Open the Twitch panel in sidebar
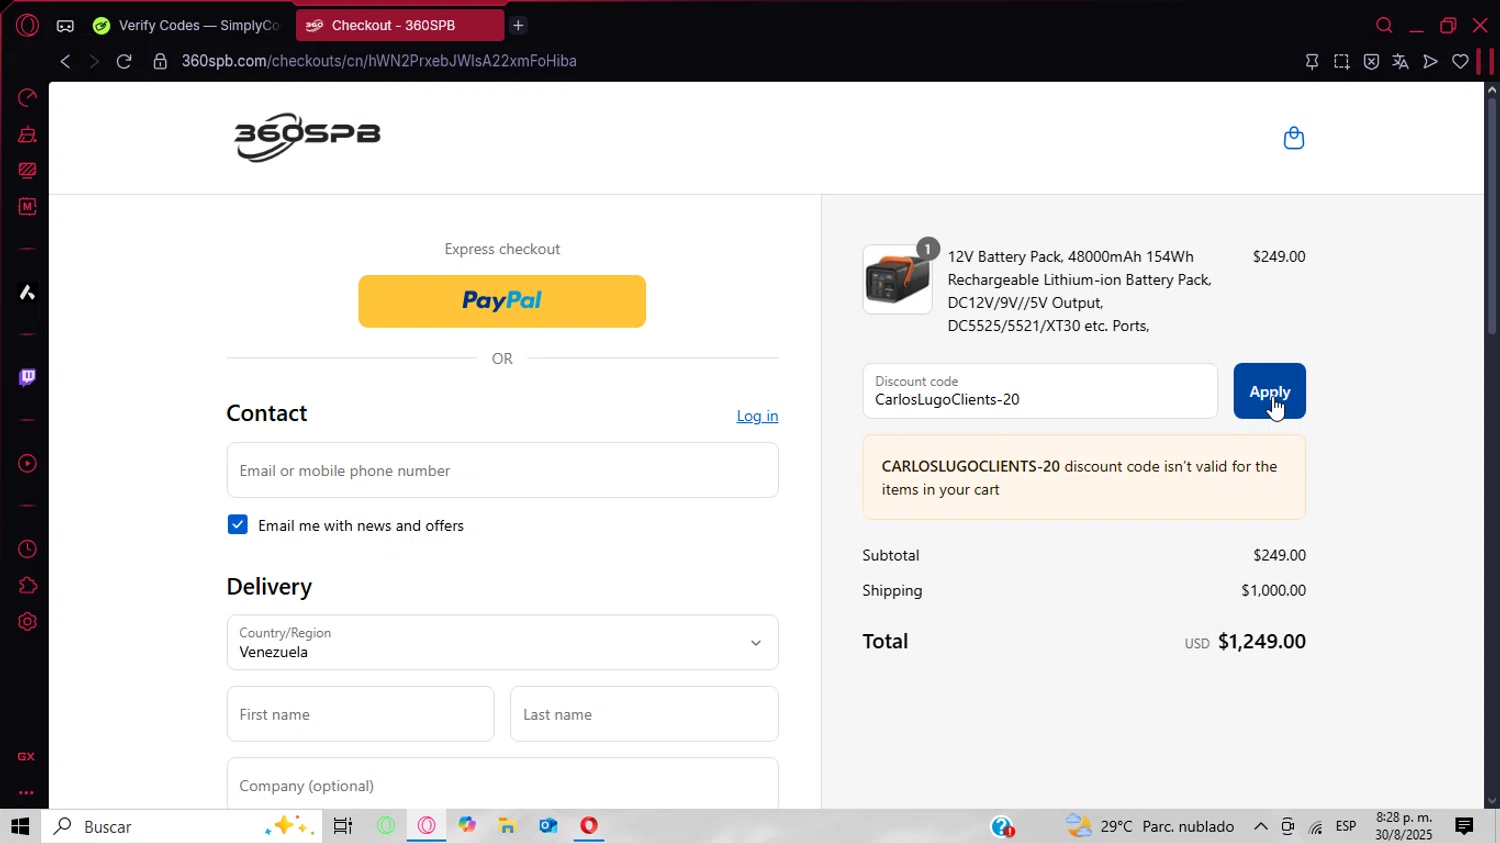This screenshot has height=843, width=1500. 27,377
